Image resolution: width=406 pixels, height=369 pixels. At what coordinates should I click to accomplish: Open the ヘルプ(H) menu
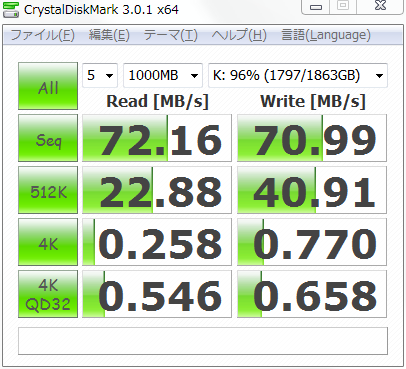click(x=239, y=35)
